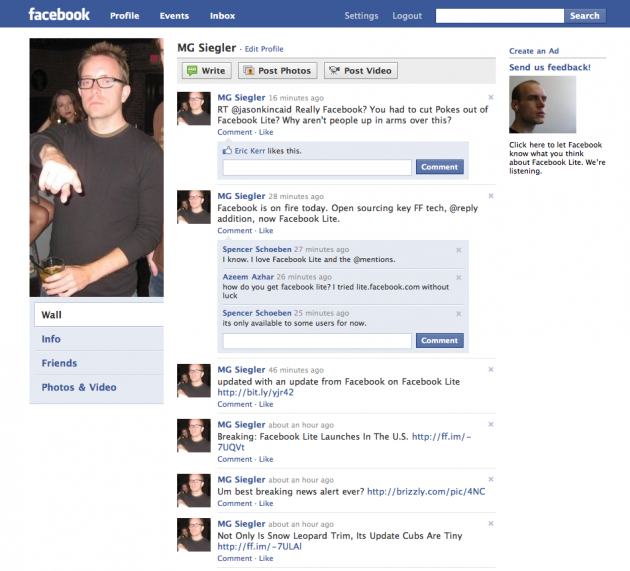The height and width of the screenshot is (571, 630).
Task: Open the ff.im/-7ULAl link
Action: click(x=260, y=547)
